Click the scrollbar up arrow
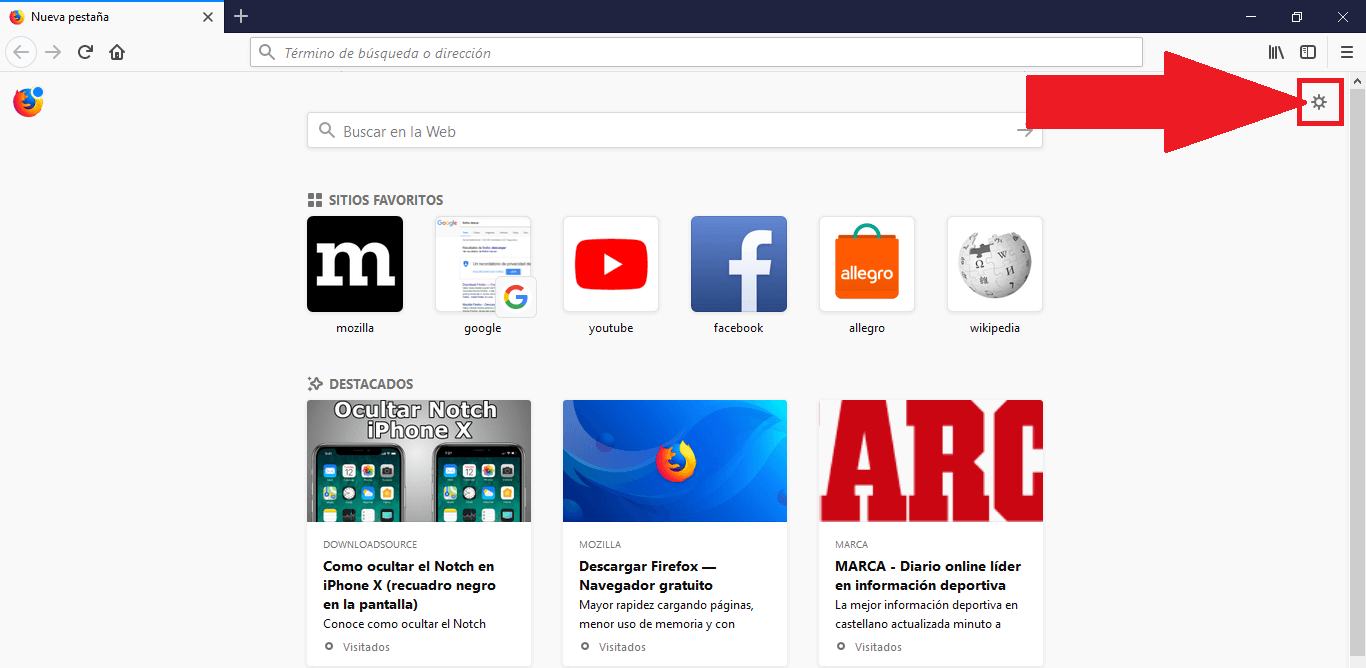The width and height of the screenshot is (1366, 668). click(x=1357, y=80)
